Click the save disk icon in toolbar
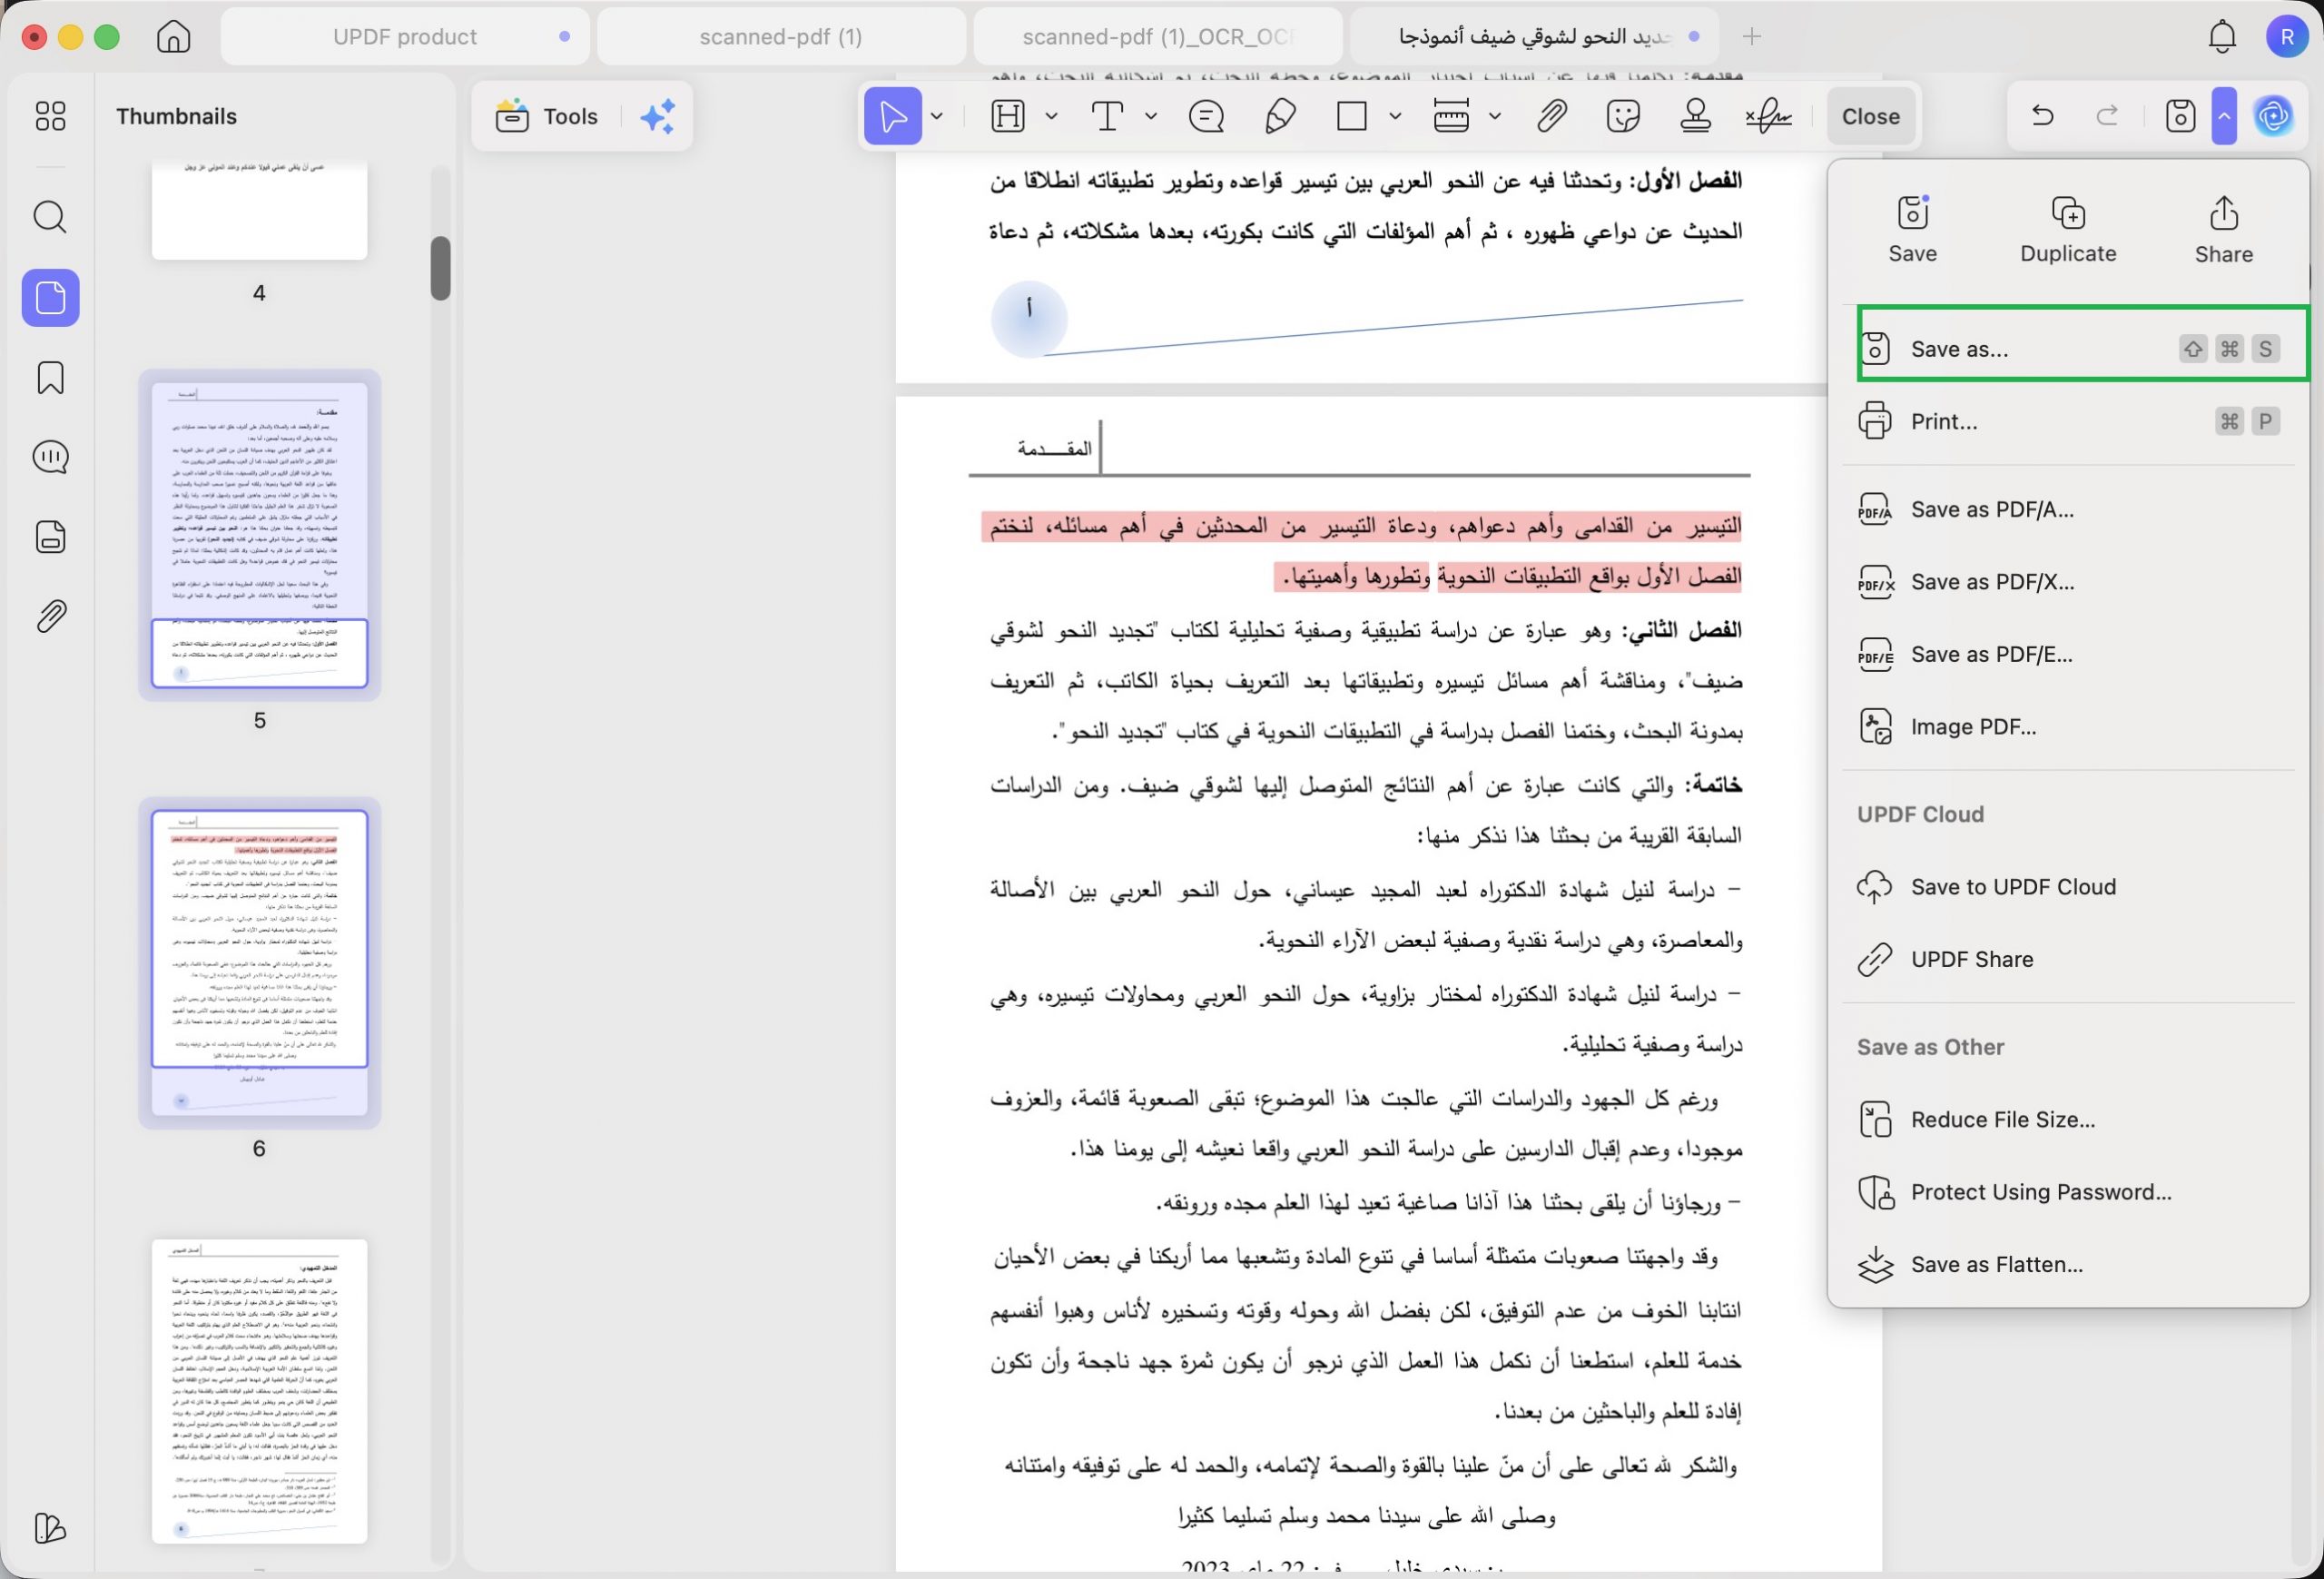Screen dimensions: 2324x1579 click(x=2180, y=116)
